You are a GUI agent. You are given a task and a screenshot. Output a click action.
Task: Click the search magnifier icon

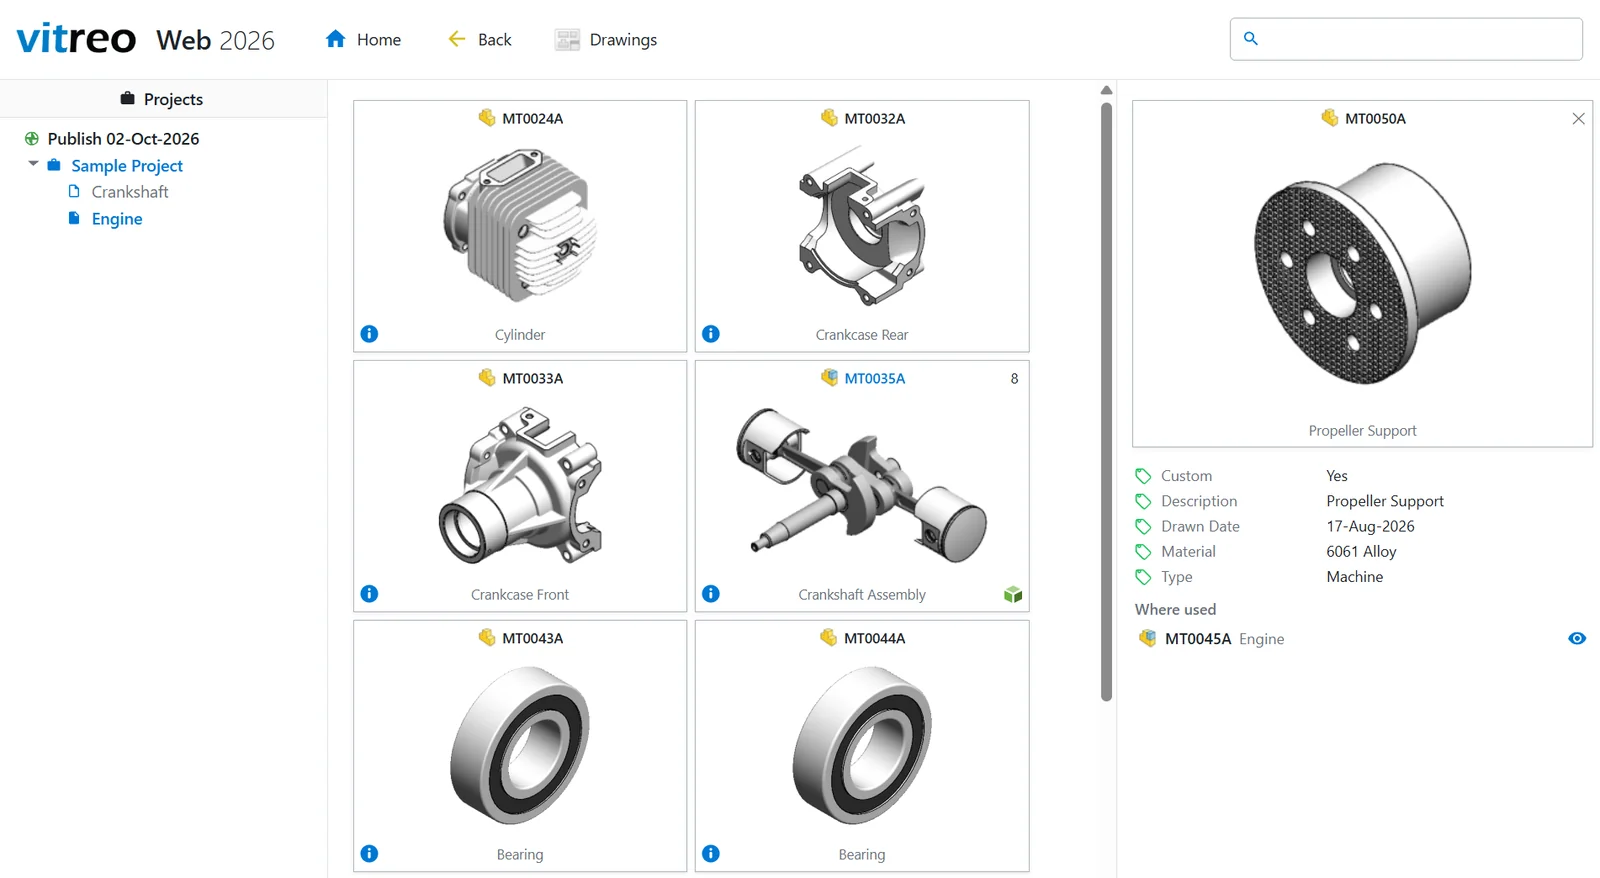(x=1251, y=39)
